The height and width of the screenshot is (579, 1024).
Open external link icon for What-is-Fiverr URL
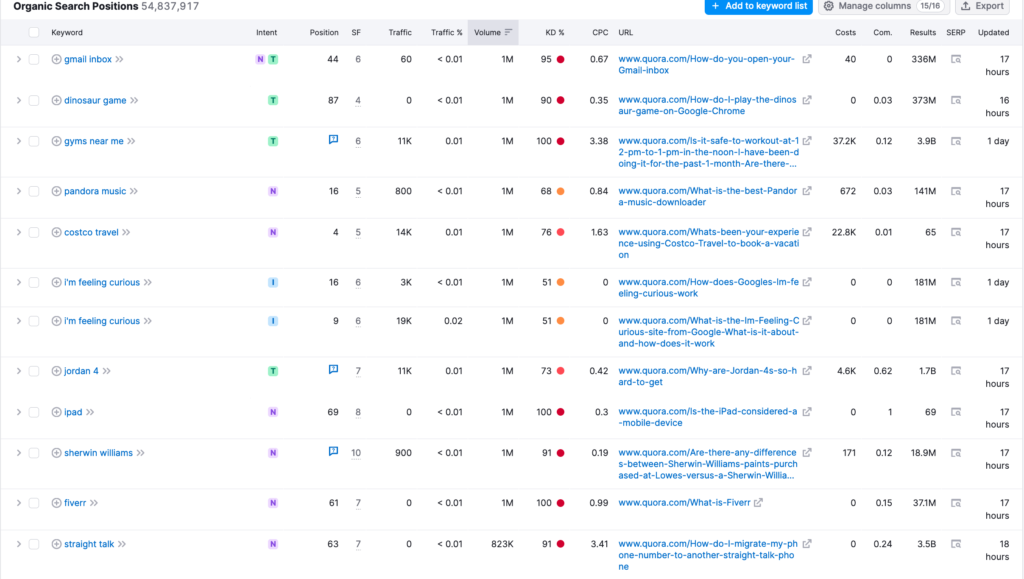(758, 503)
